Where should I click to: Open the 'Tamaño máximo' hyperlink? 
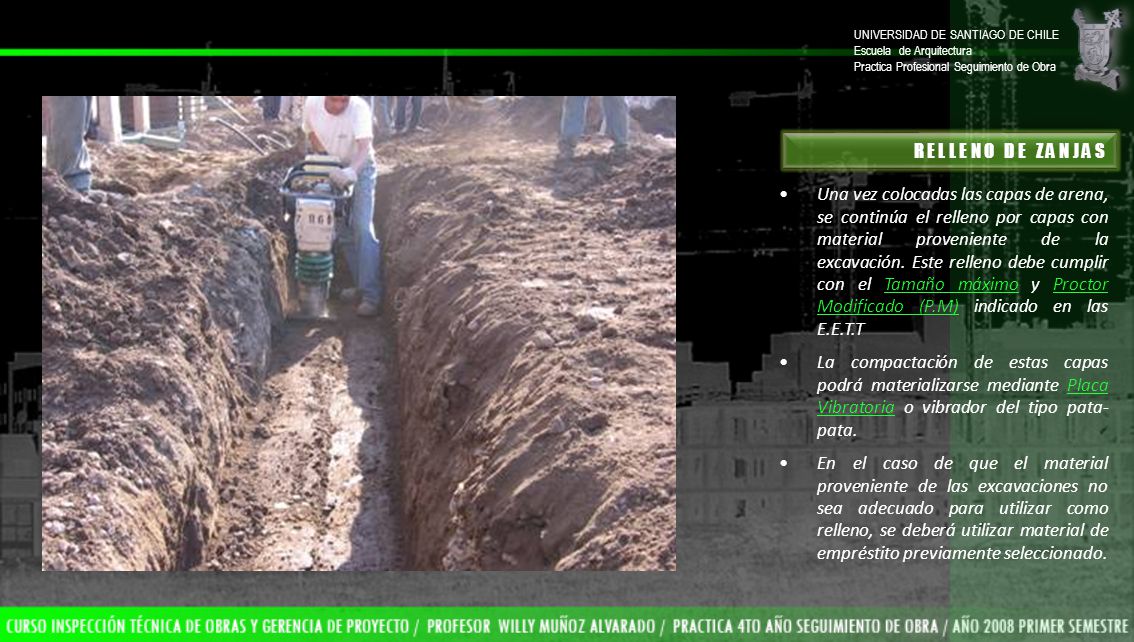point(950,284)
